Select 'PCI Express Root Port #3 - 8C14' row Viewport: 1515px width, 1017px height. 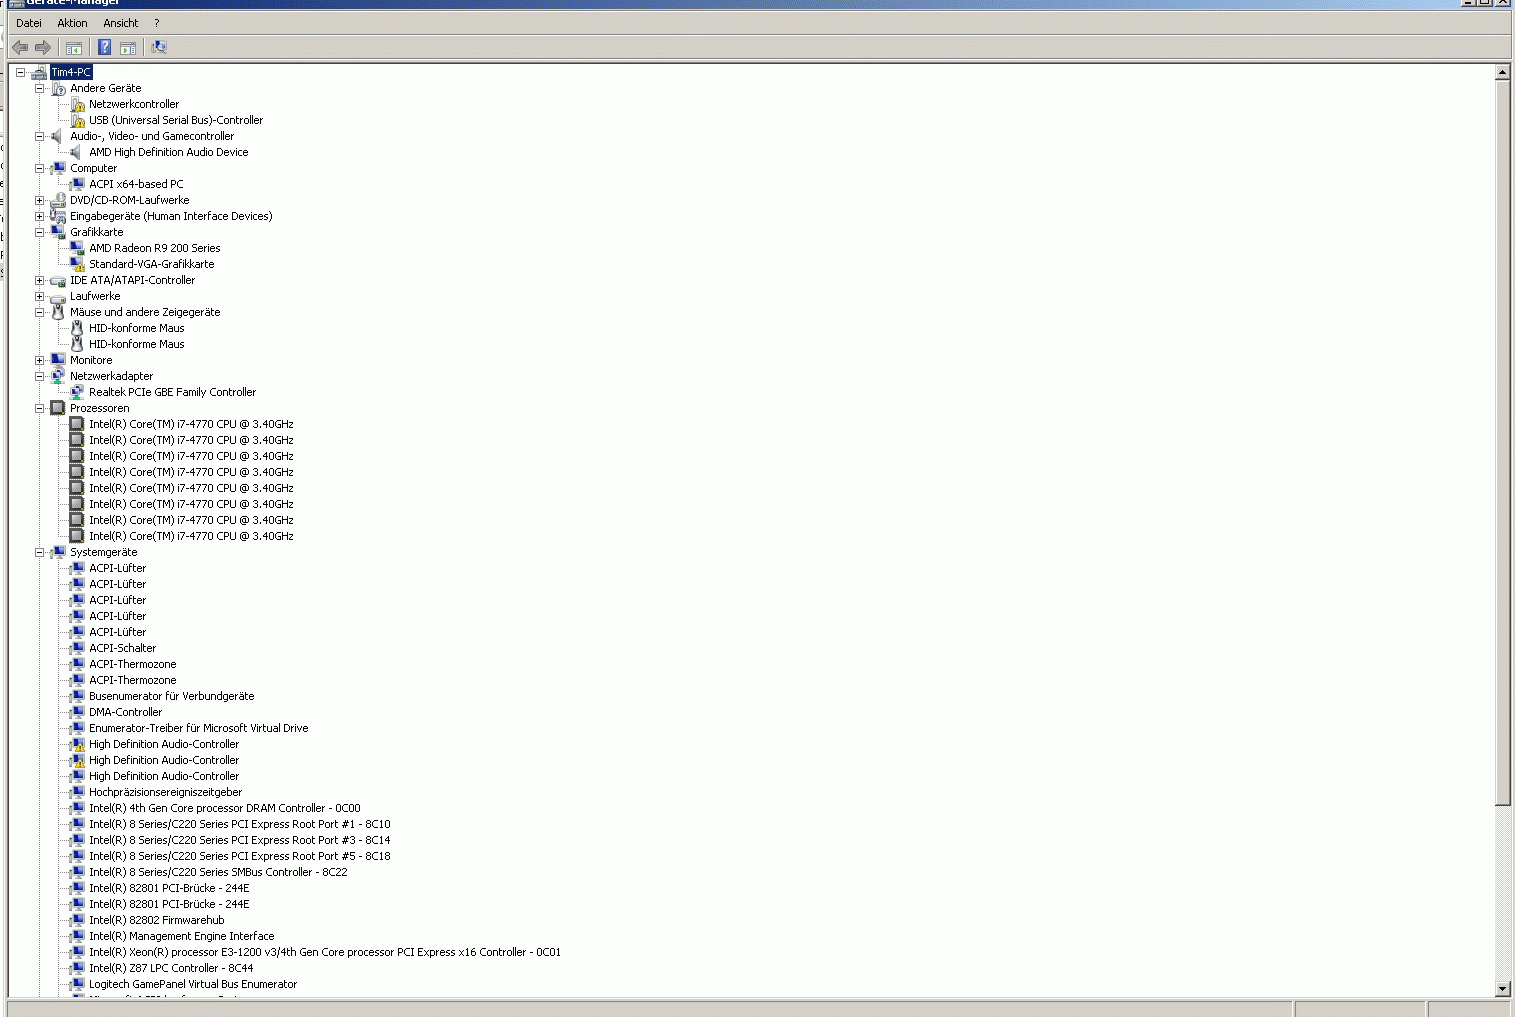[x=240, y=840]
